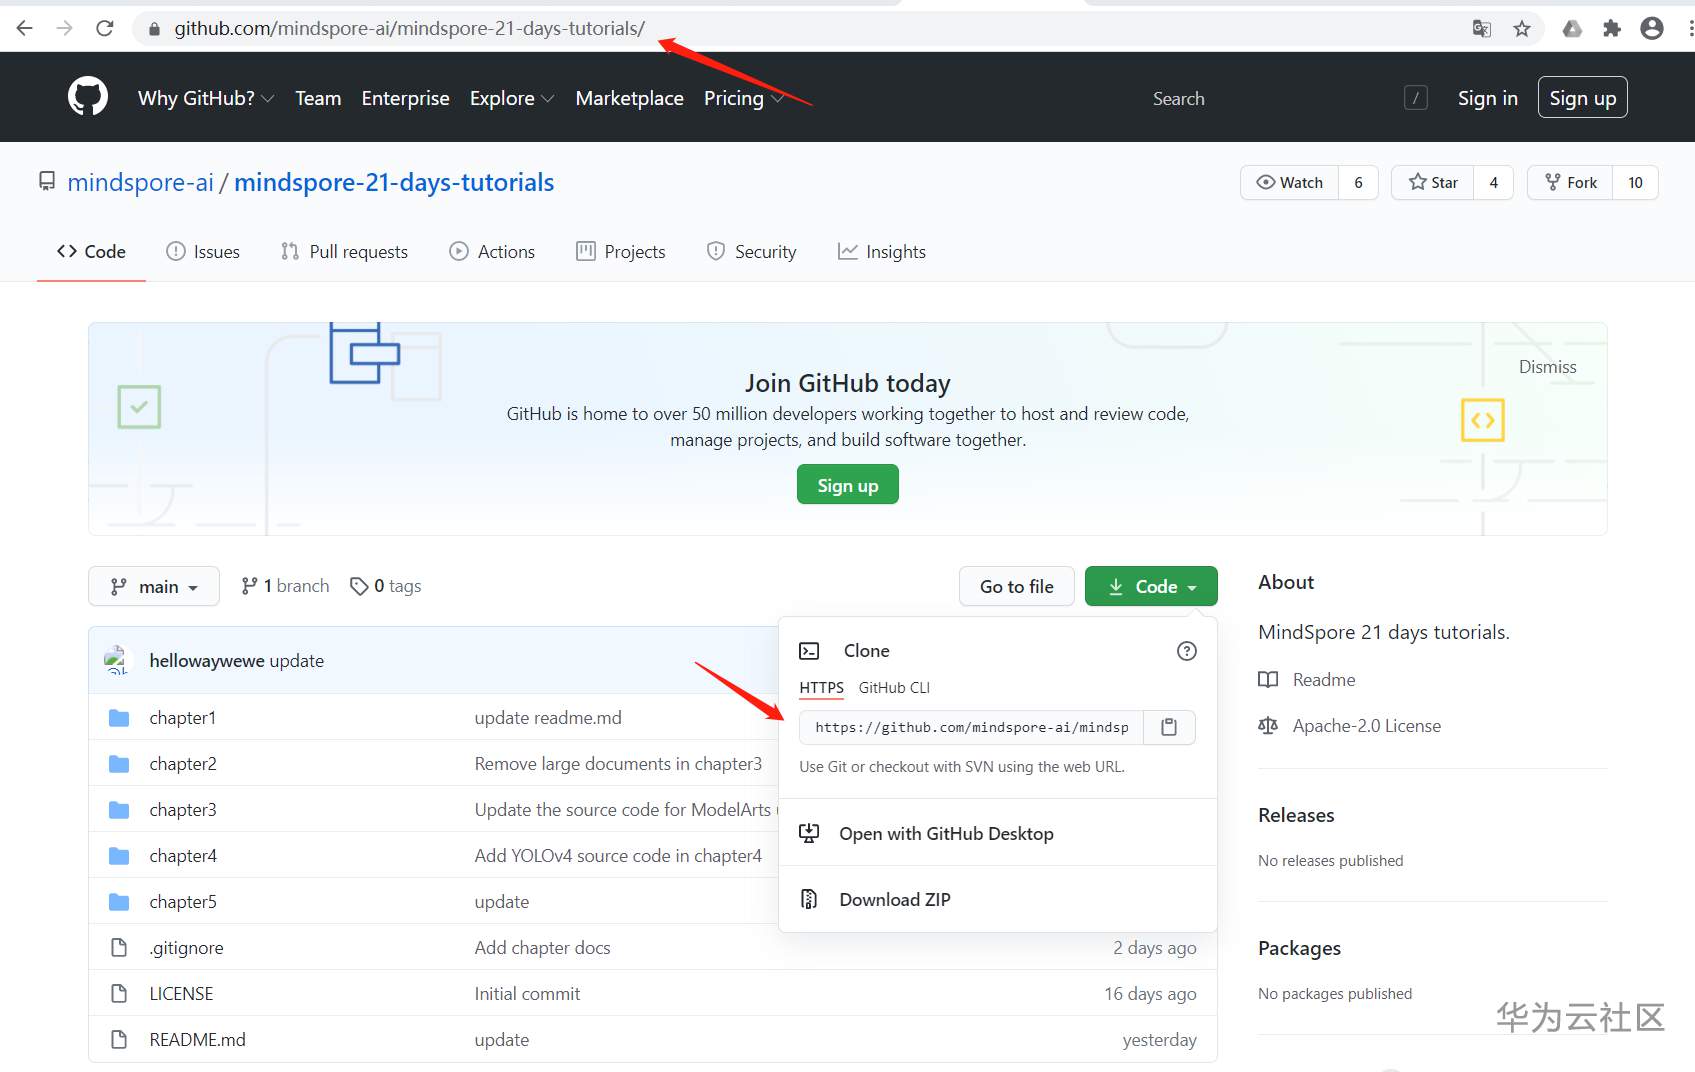The width and height of the screenshot is (1695, 1072).
Task: Click the clone URL text field
Action: pyautogui.click(x=972, y=727)
